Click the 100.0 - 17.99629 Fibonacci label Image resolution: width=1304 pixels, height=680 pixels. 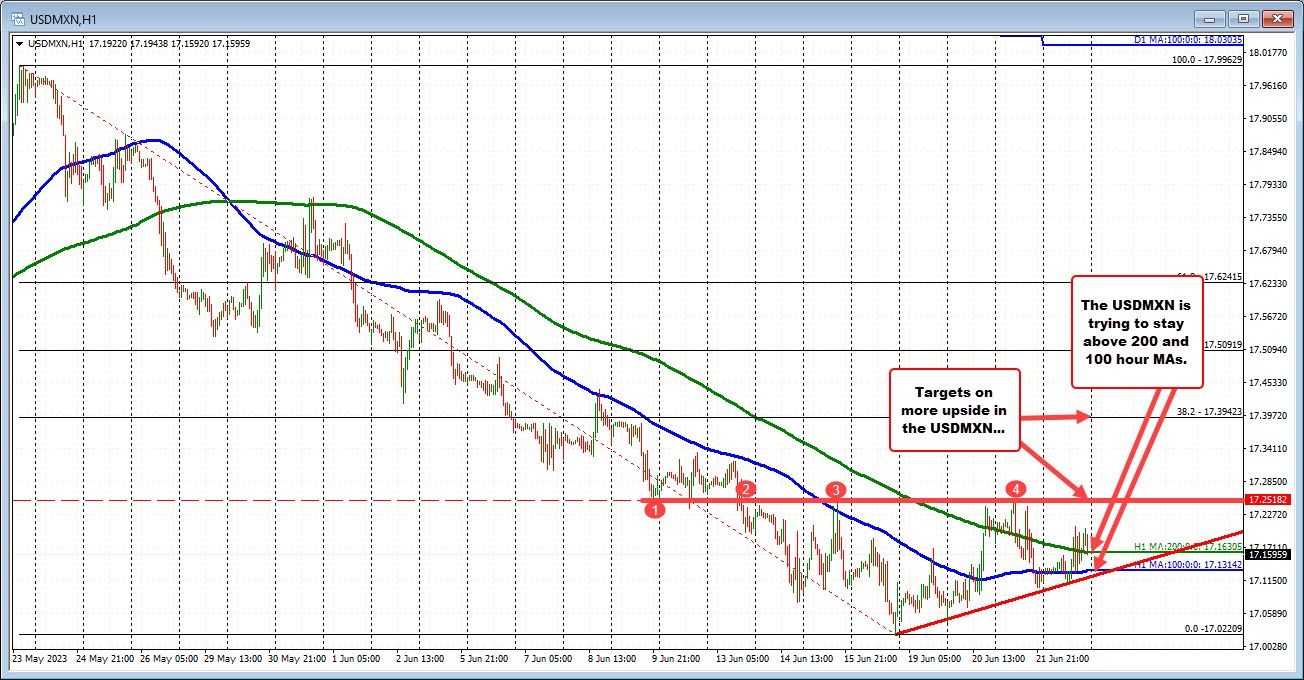pyautogui.click(x=1207, y=60)
